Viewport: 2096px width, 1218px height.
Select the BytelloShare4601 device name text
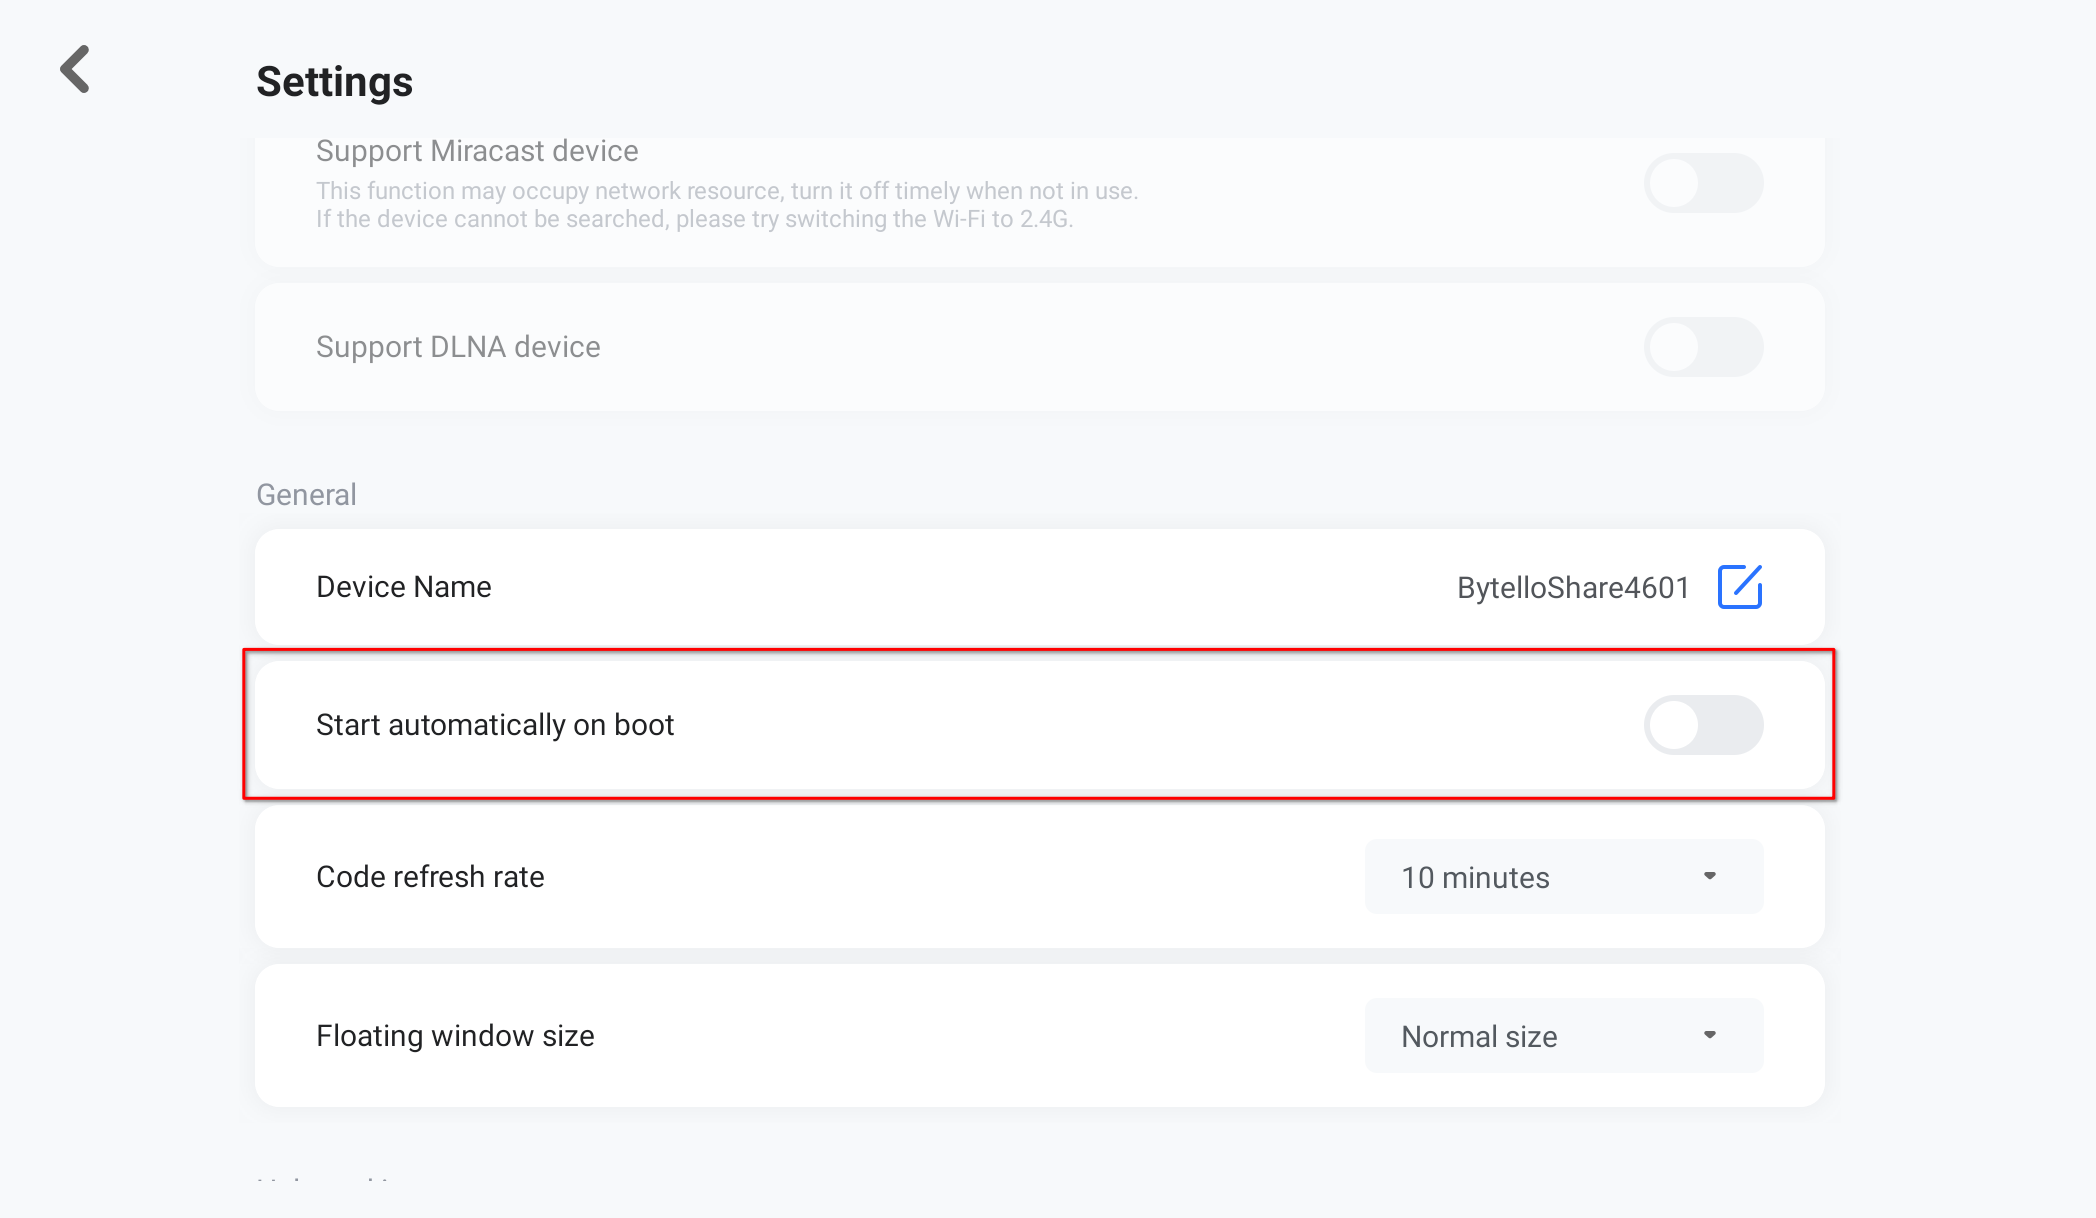[x=1572, y=588]
